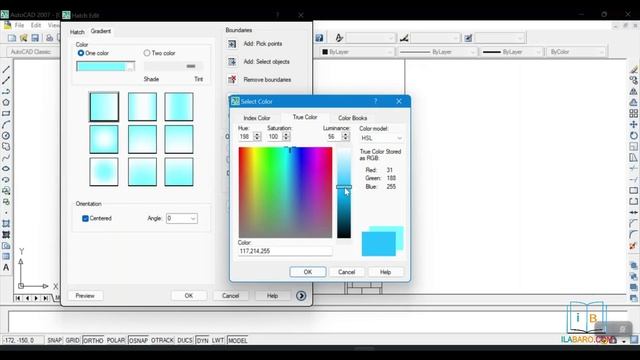
Task: Click the text style icon in Styles toolbar
Action: click(x=339, y=38)
